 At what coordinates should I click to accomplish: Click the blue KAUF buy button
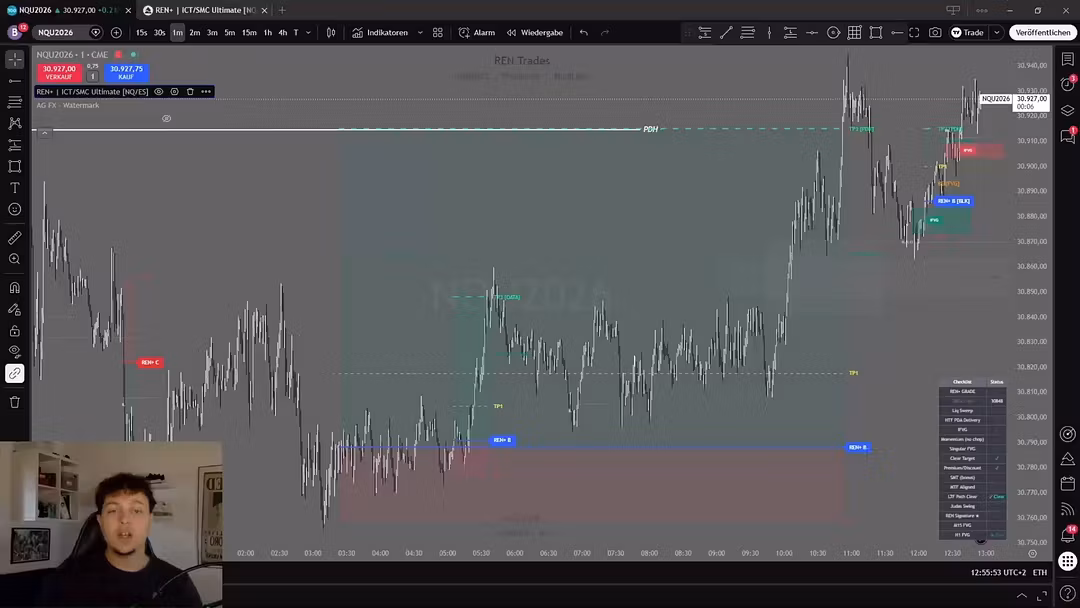(126, 72)
